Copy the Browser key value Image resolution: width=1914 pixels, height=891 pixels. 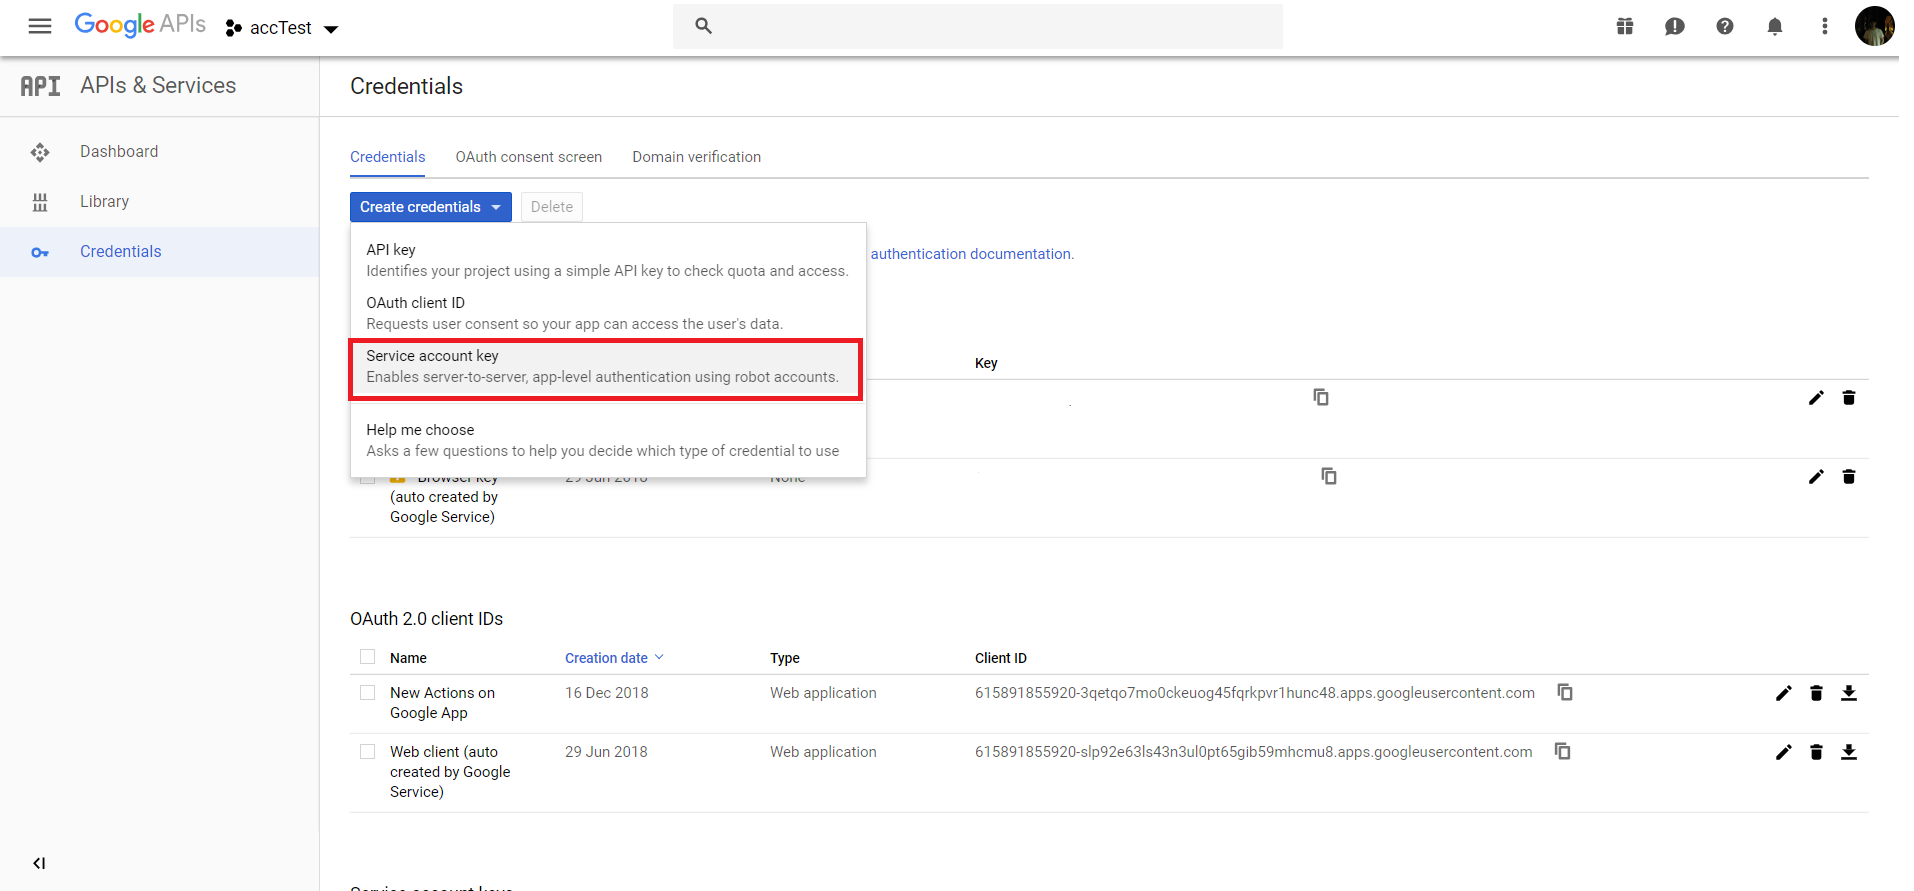1329,476
